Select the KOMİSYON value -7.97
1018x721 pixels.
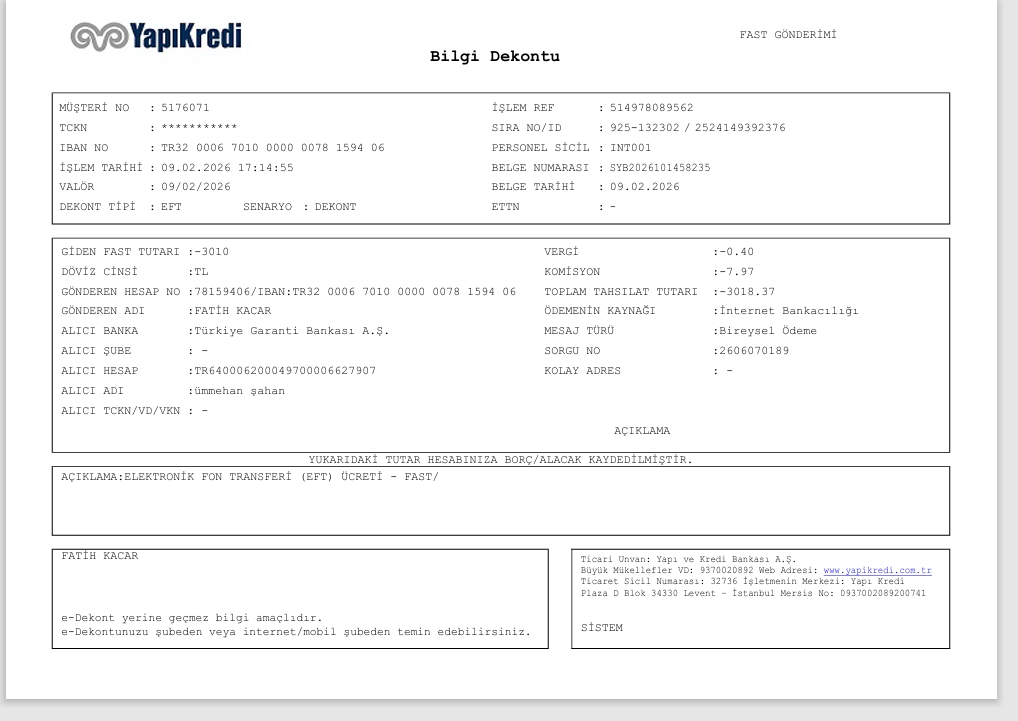(x=736, y=271)
